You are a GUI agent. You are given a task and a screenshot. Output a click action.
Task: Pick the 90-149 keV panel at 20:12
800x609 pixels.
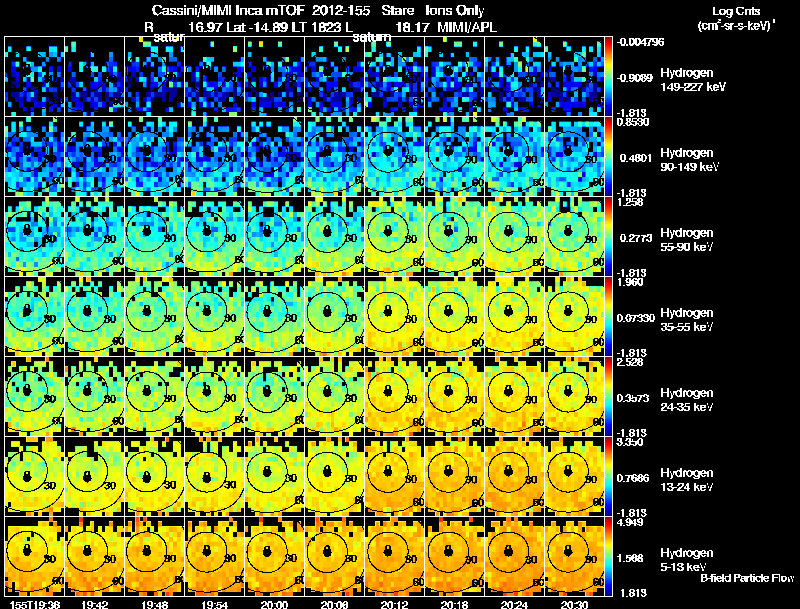pyautogui.click(x=394, y=157)
